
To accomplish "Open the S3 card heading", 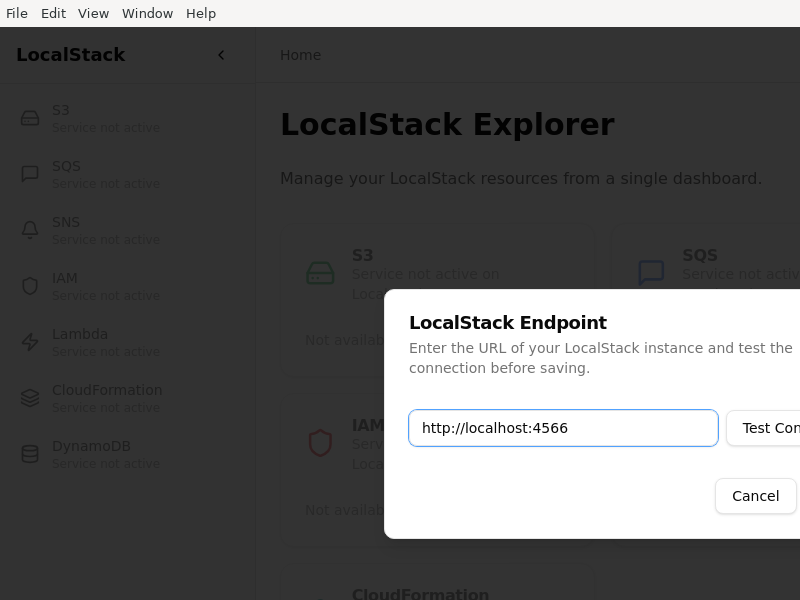I will [x=363, y=255].
